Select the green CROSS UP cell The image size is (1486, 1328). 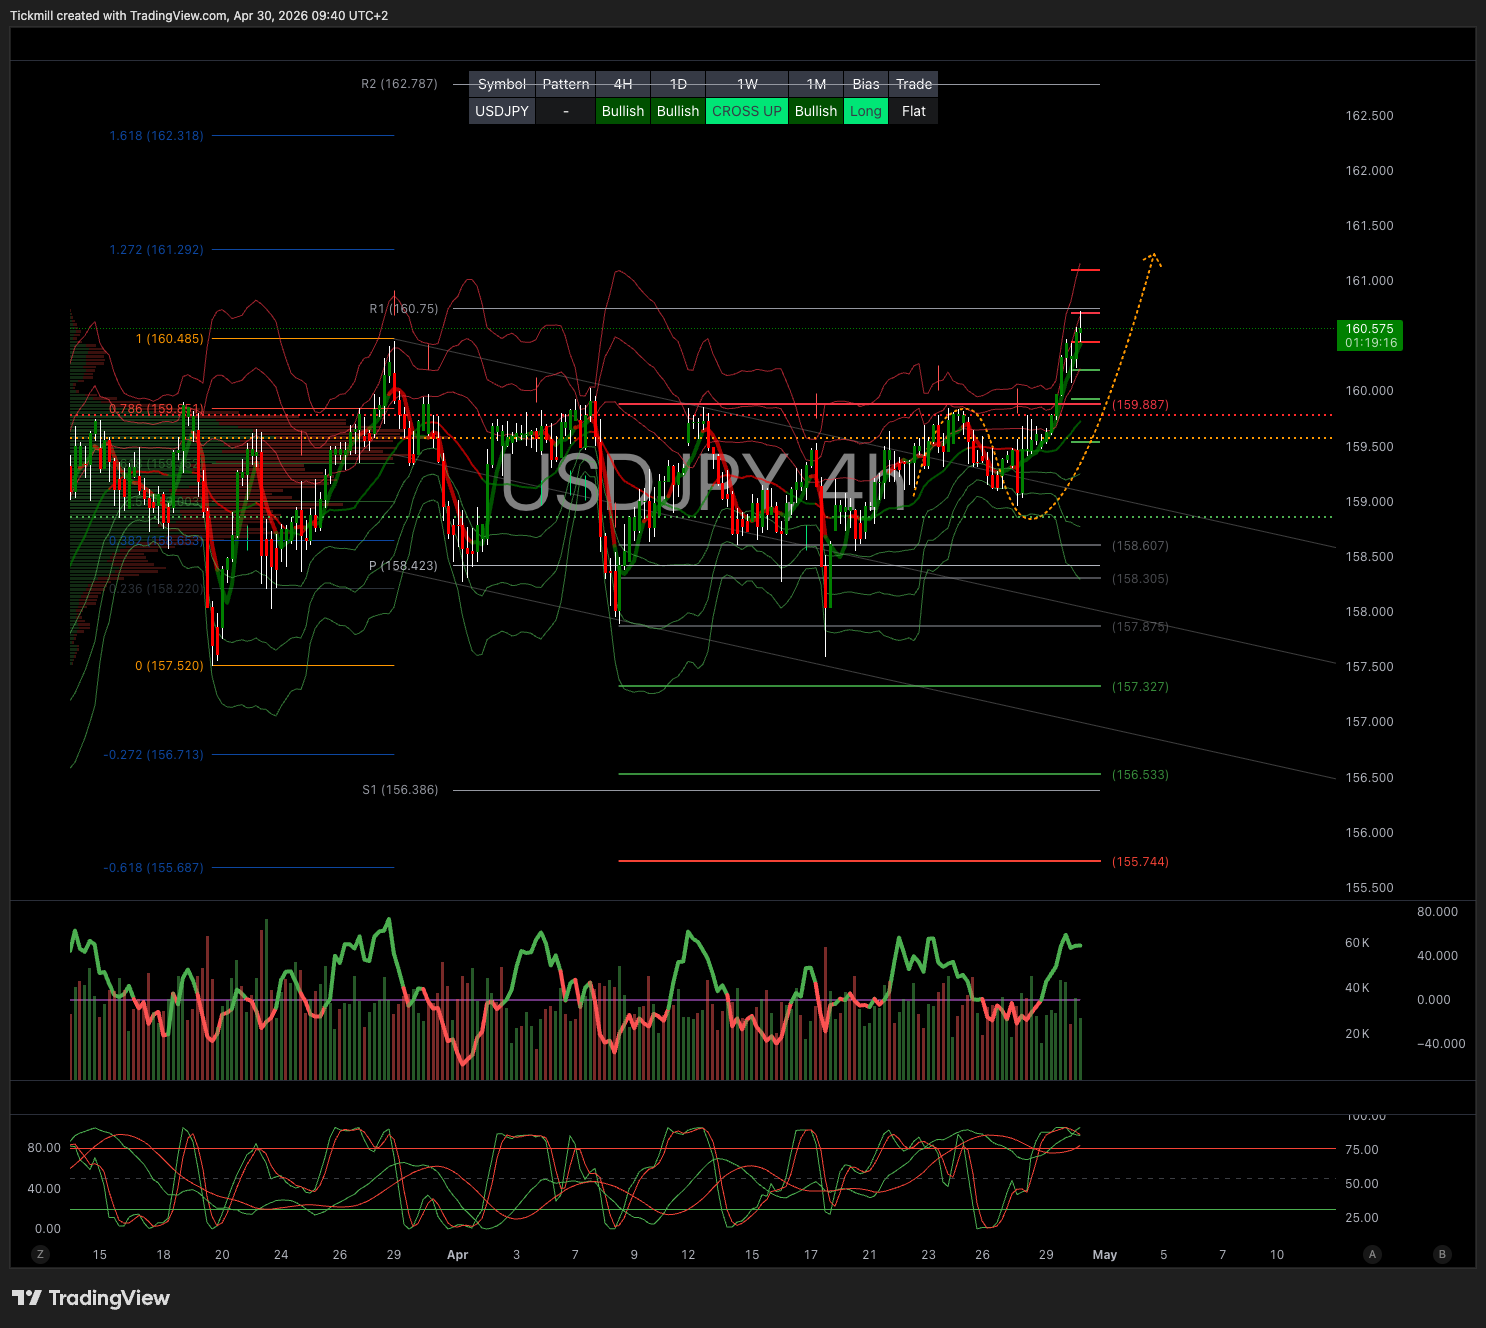[746, 111]
